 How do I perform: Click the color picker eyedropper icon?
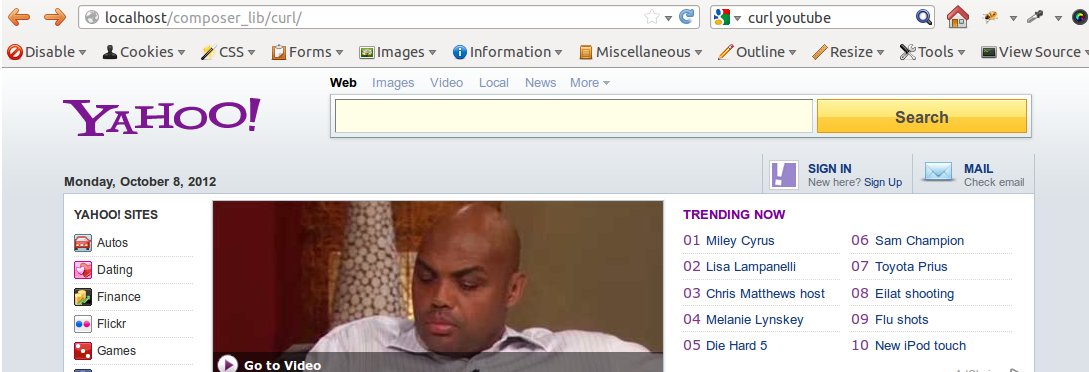point(1036,17)
